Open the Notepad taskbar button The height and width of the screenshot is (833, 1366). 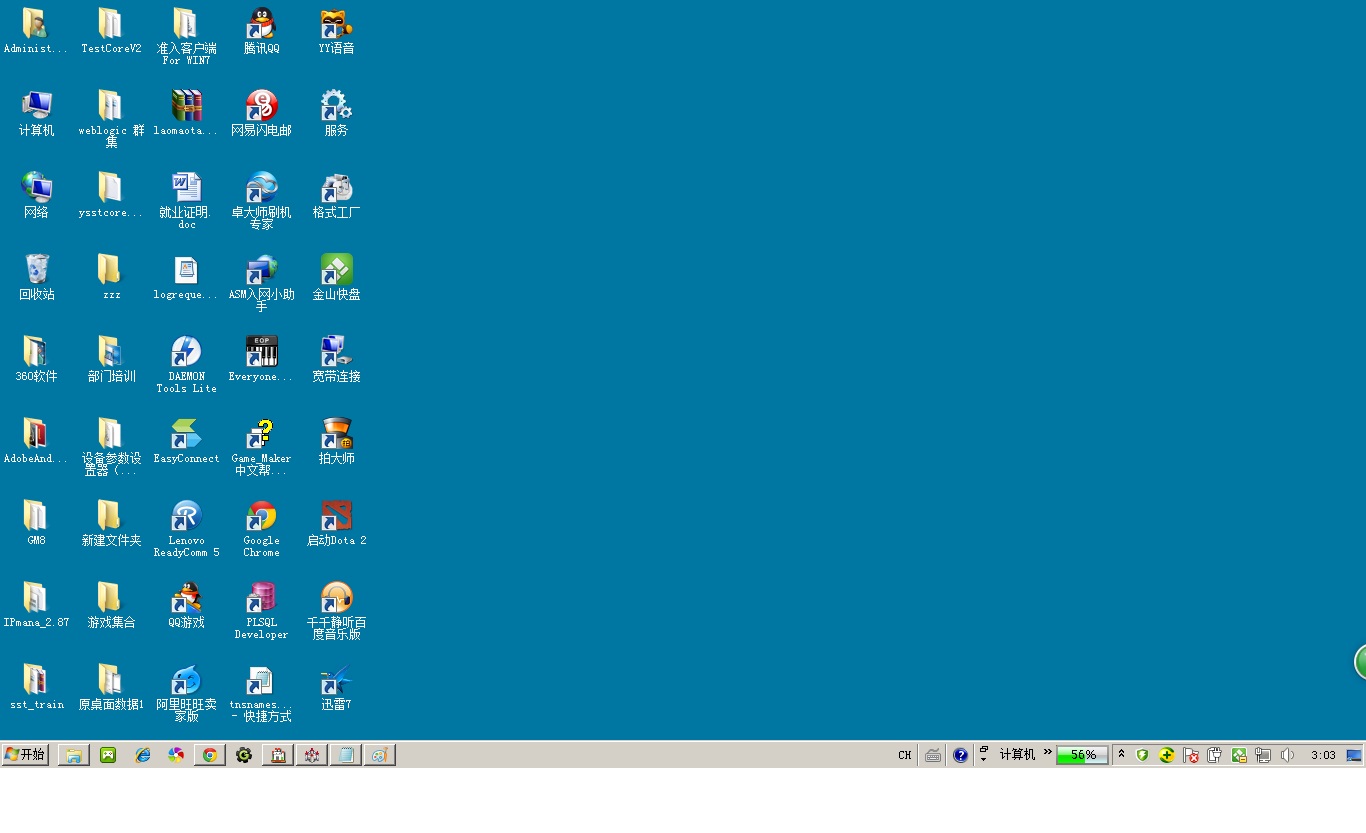point(345,755)
